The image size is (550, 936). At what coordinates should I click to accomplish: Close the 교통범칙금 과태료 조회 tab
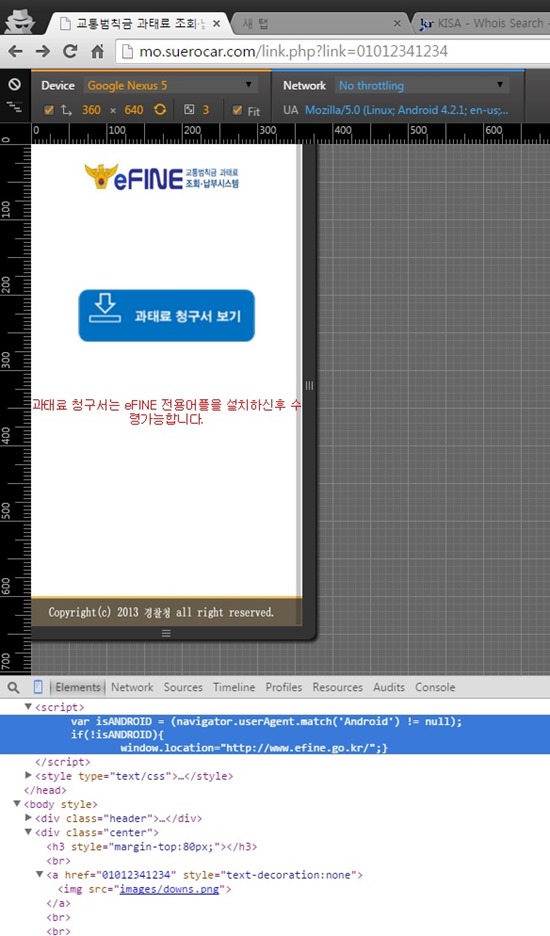pyautogui.click(x=216, y=24)
